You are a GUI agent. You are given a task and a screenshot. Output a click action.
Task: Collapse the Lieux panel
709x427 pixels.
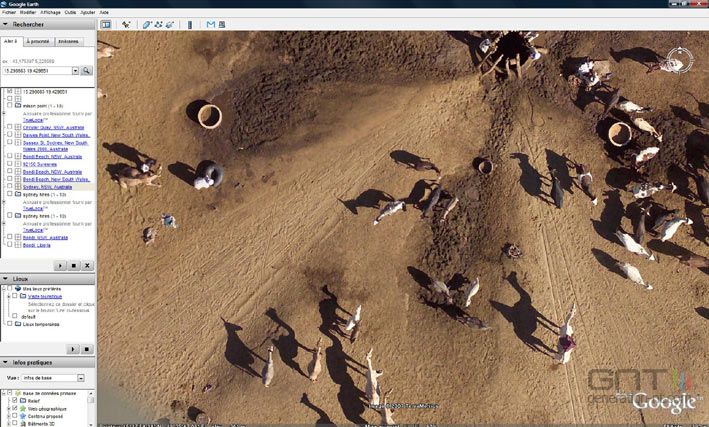[5, 279]
